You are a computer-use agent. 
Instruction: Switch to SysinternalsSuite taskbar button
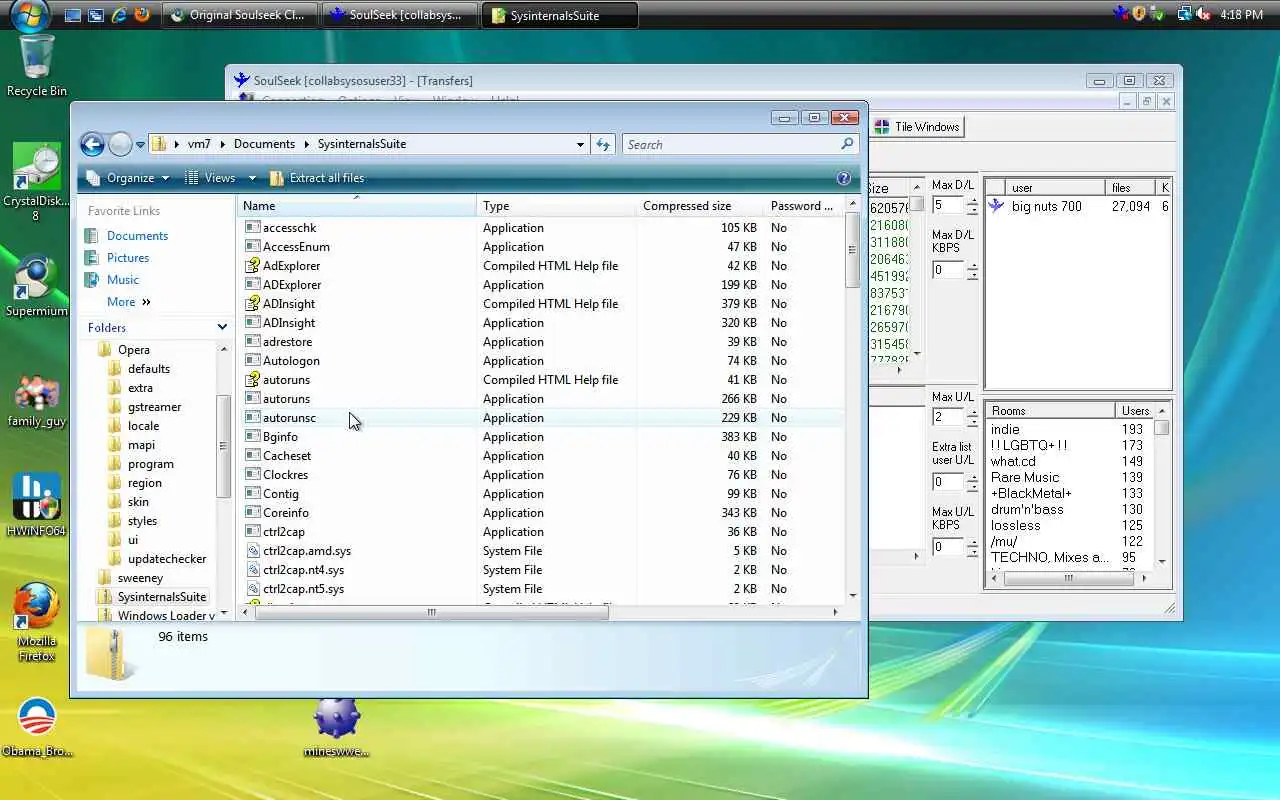tap(560, 15)
